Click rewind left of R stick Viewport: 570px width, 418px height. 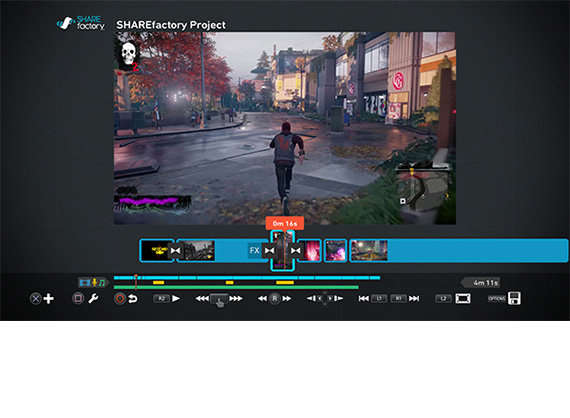[x=262, y=298]
